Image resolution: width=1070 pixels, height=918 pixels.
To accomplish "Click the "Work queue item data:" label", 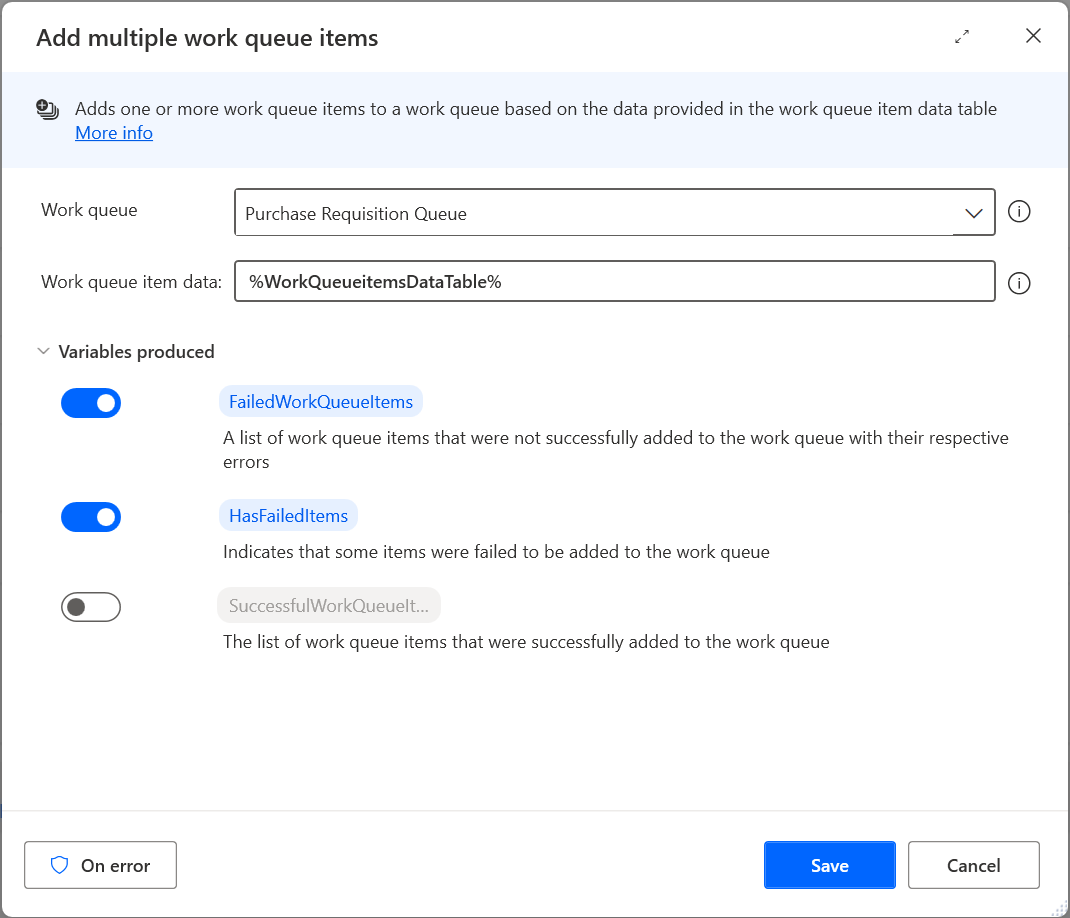I will (132, 282).
